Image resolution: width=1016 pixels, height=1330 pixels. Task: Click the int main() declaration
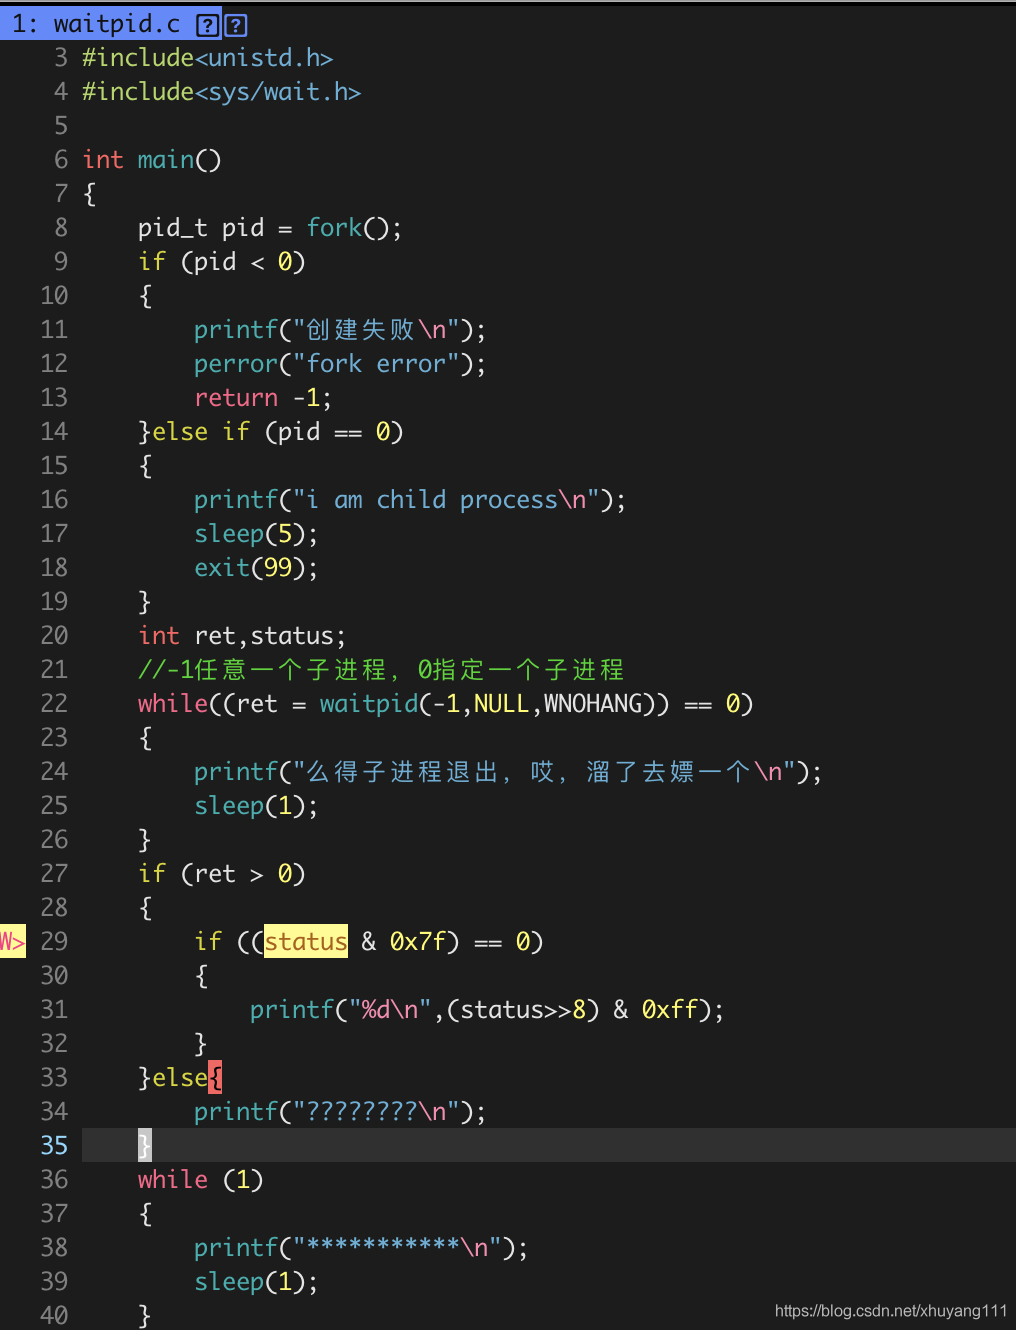coord(152,159)
